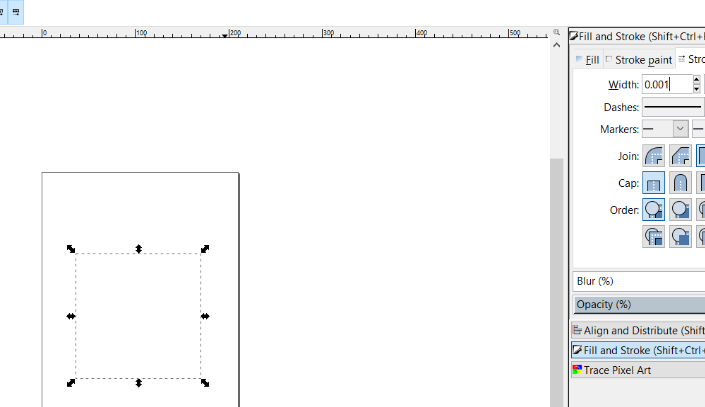Image resolution: width=705 pixels, height=407 pixels.
Task: Open the Trace Pixel Art panel tab
Action: [638, 370]
